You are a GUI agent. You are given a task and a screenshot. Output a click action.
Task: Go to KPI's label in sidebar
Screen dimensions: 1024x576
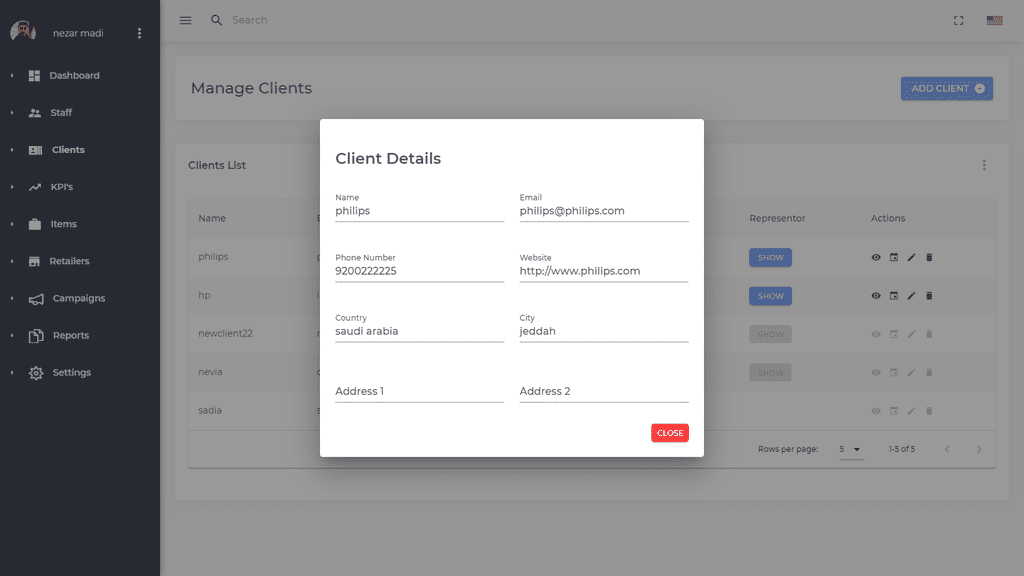point(62,187)
